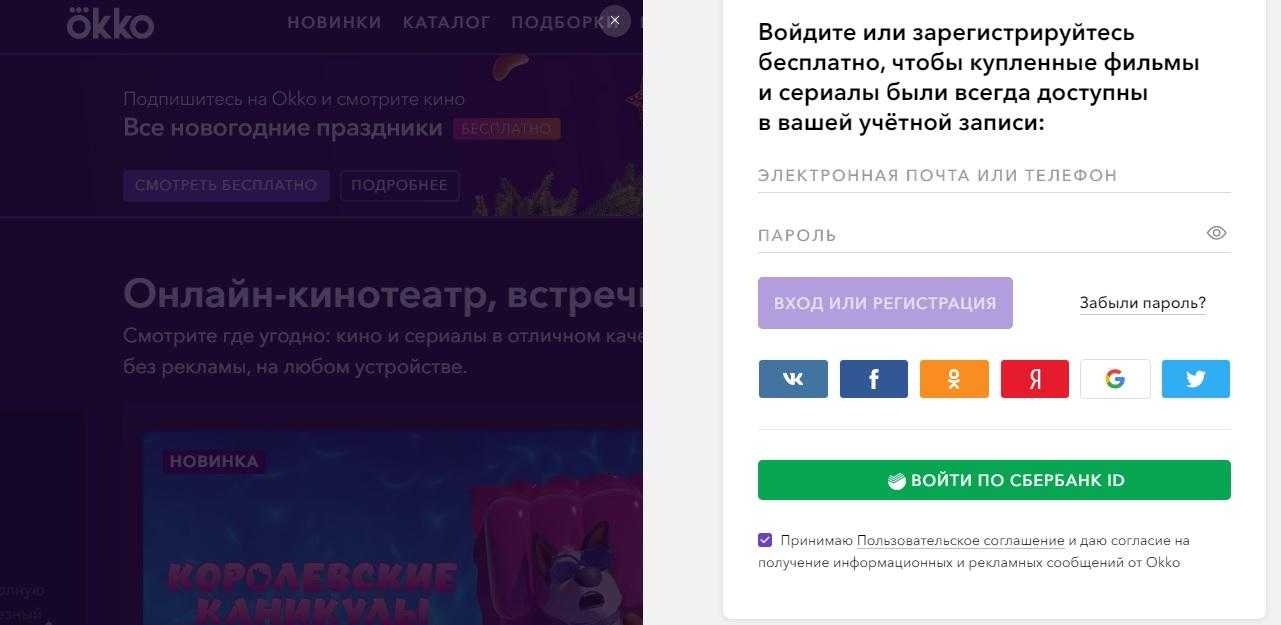
Task: Click the Смотреть бесплатно button
Action: pos(226,185)
